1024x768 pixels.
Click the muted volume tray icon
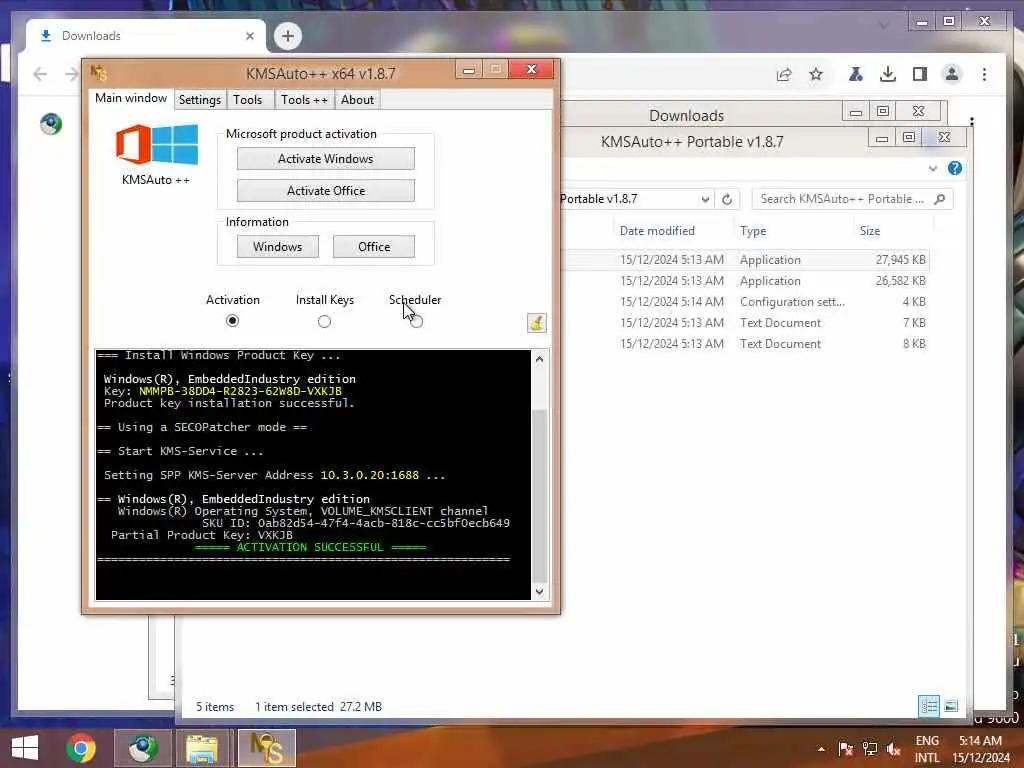(893, 748)
